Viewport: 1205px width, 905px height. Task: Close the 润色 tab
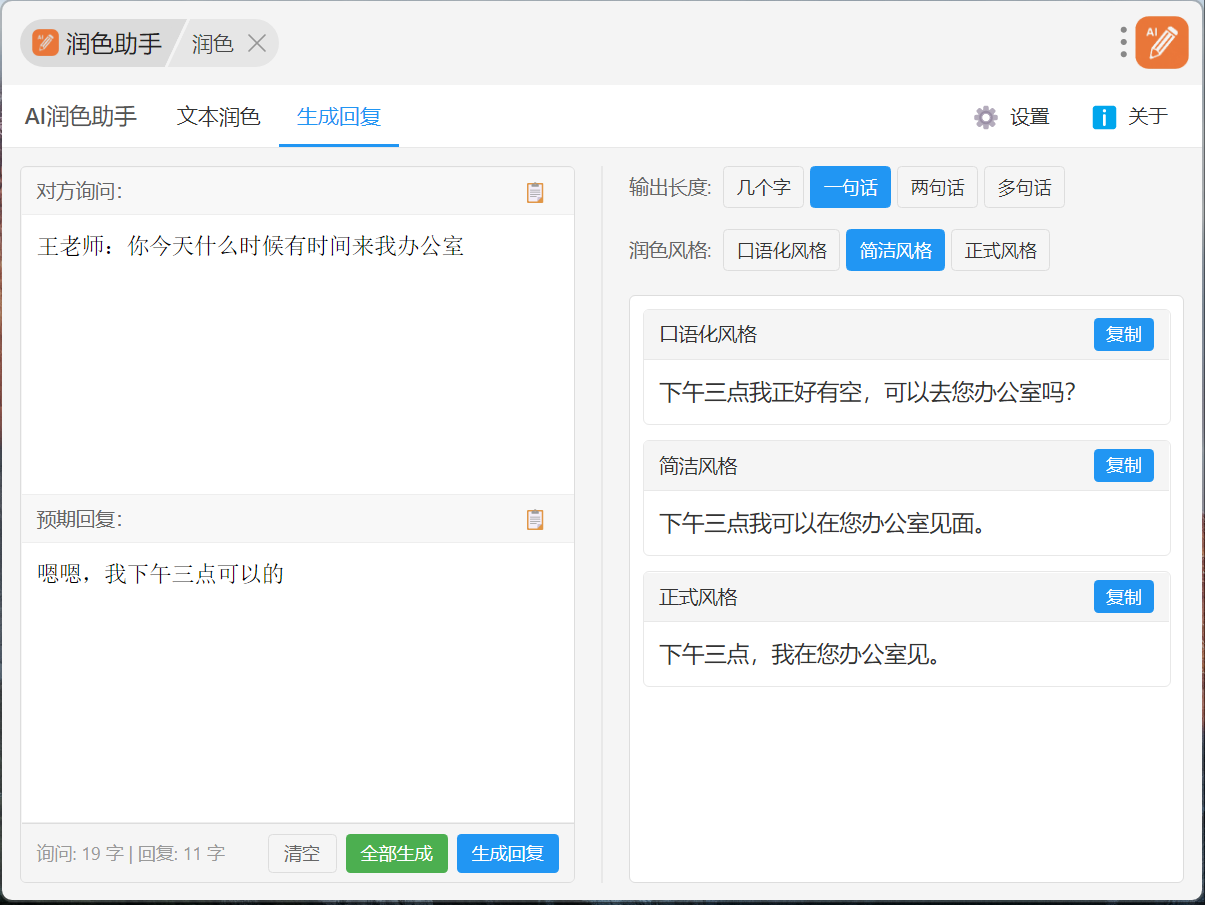(256, 43)
